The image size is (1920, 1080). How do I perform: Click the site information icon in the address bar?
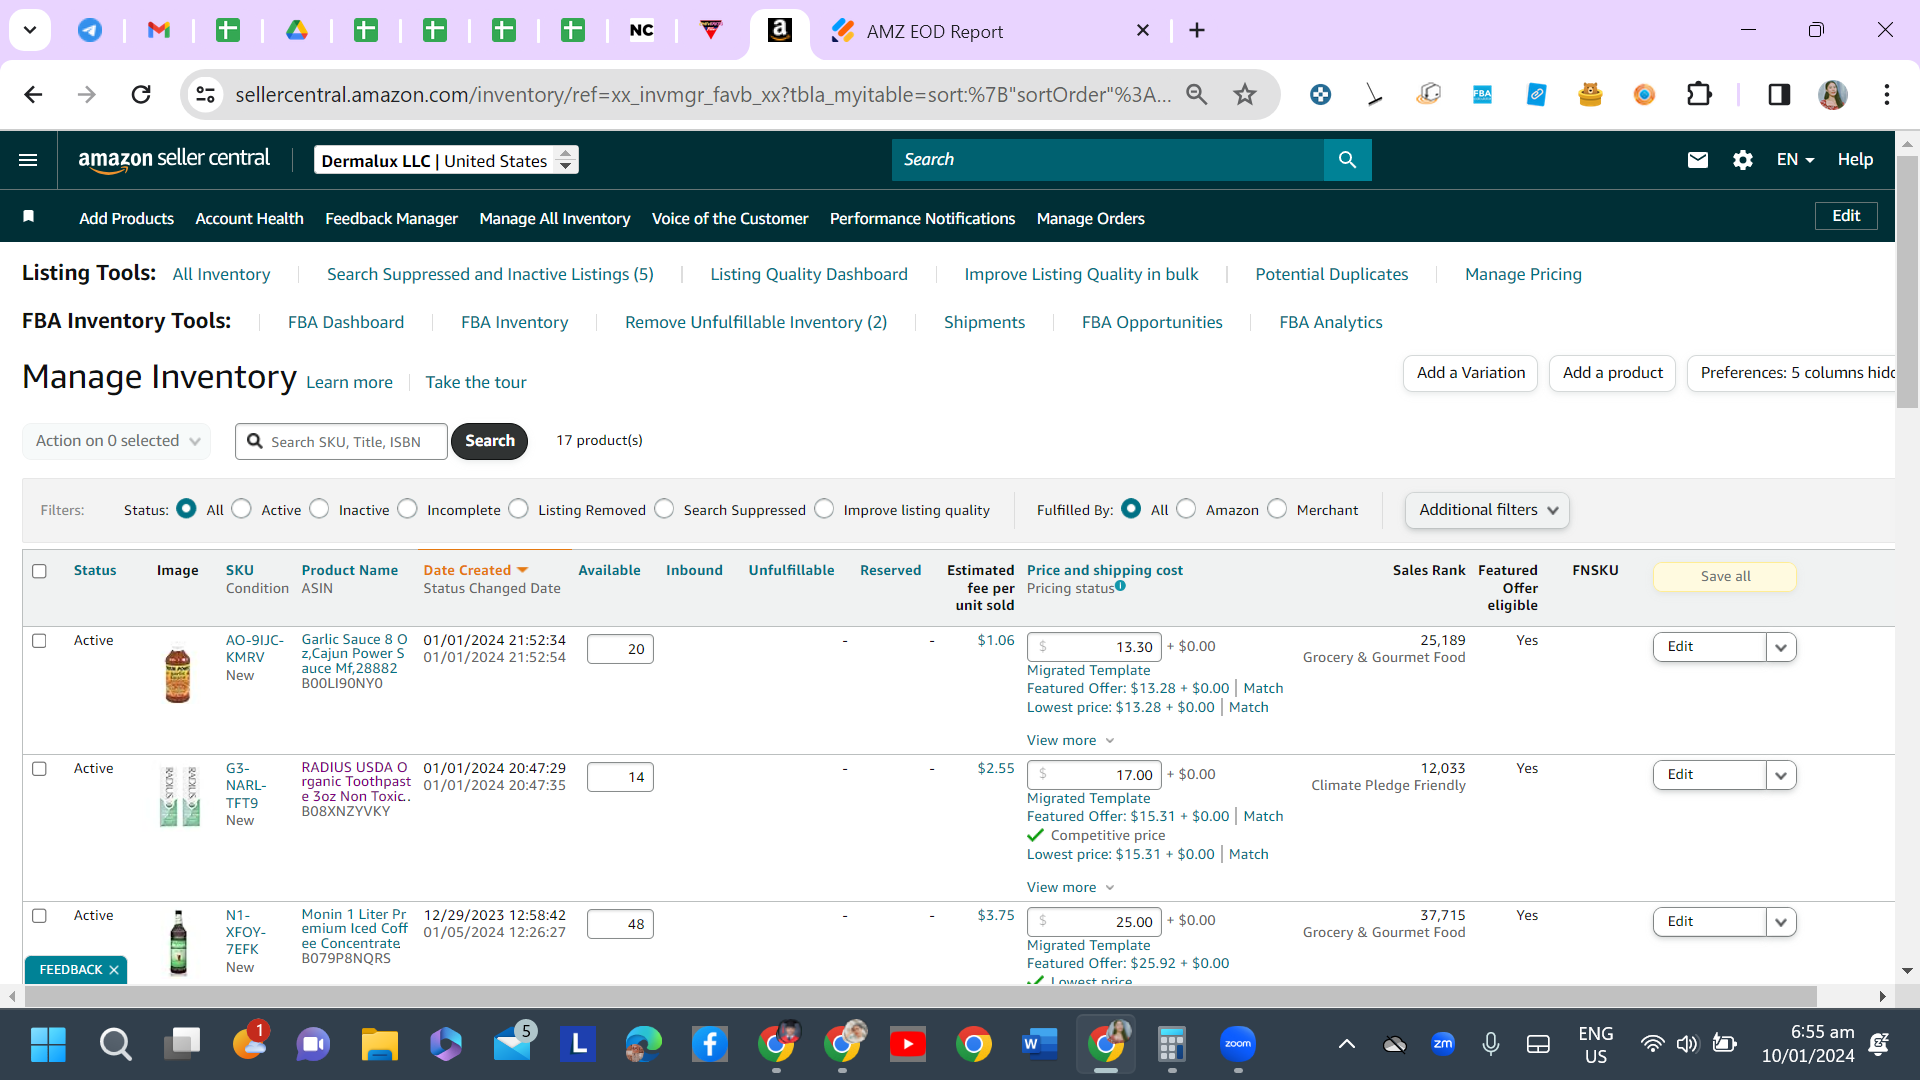205,94
